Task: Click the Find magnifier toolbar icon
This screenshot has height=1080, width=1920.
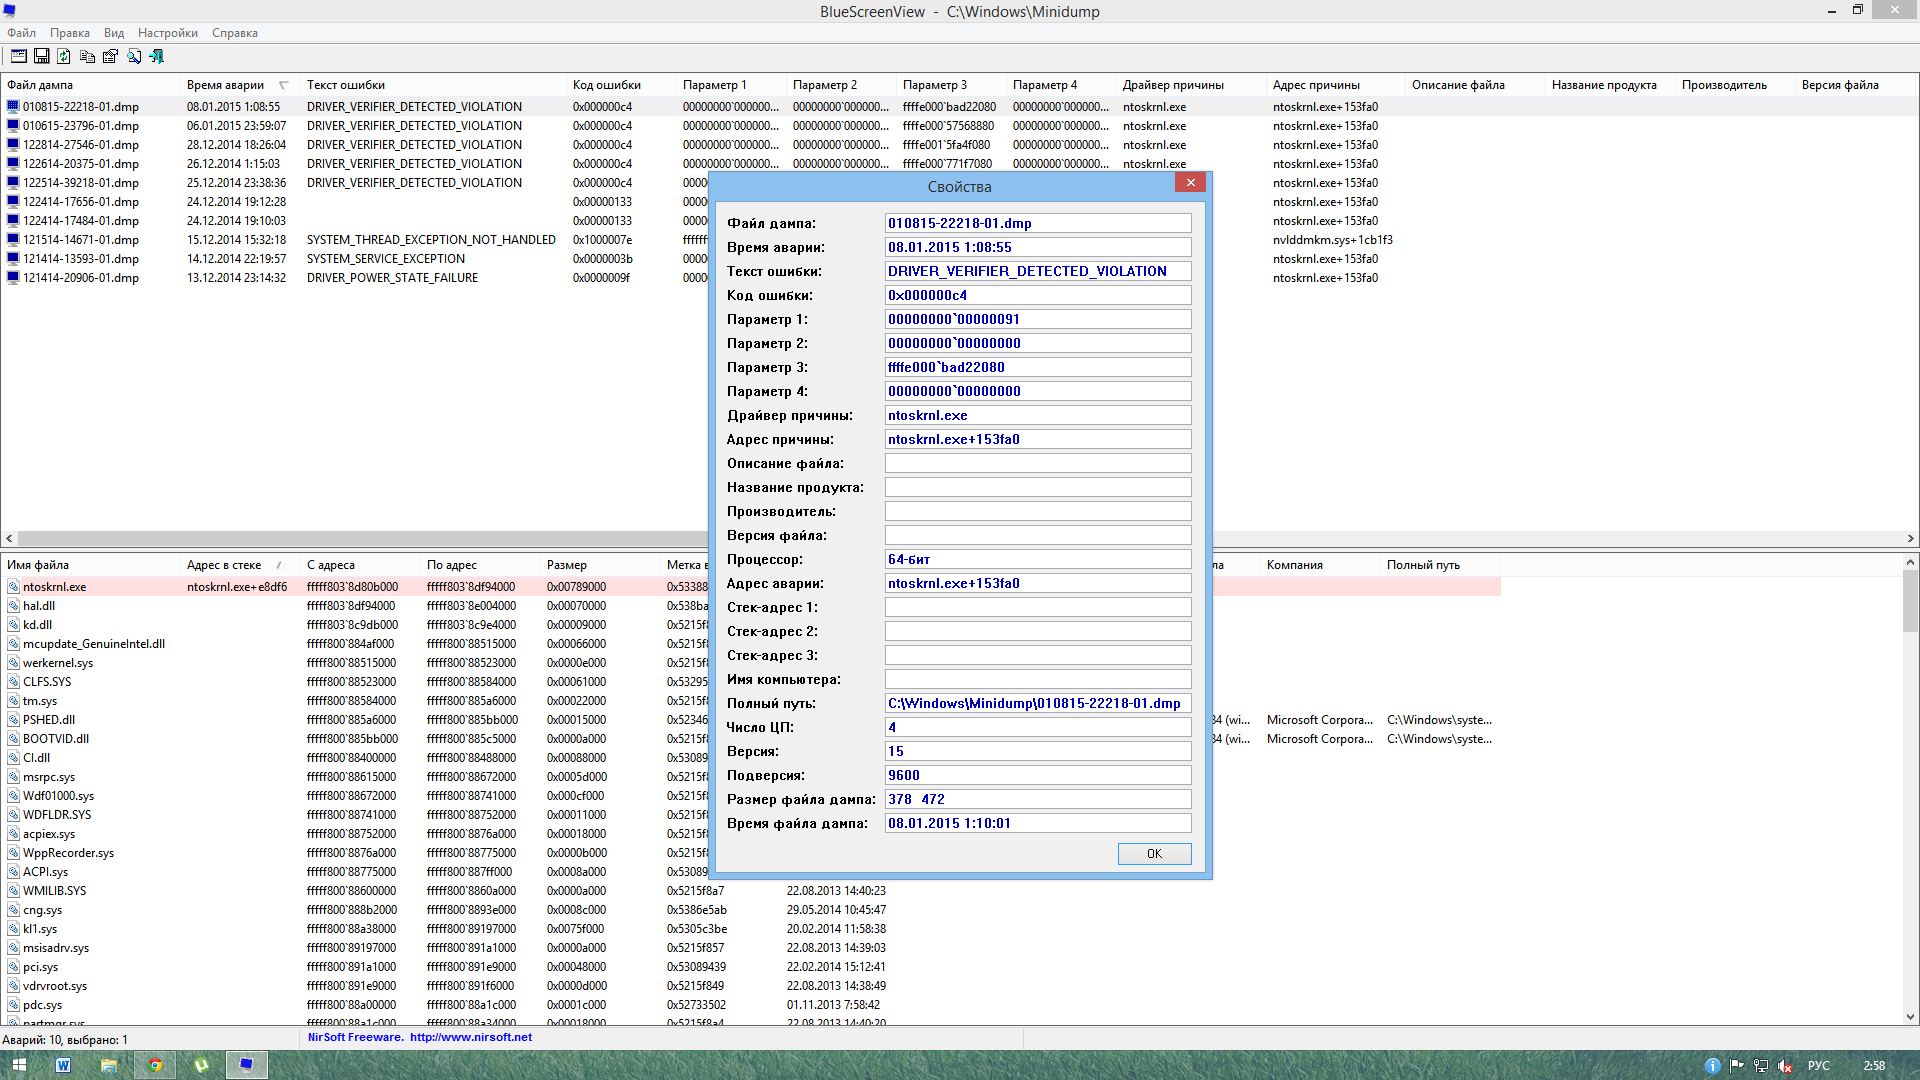Action: [x=134, y=57]
